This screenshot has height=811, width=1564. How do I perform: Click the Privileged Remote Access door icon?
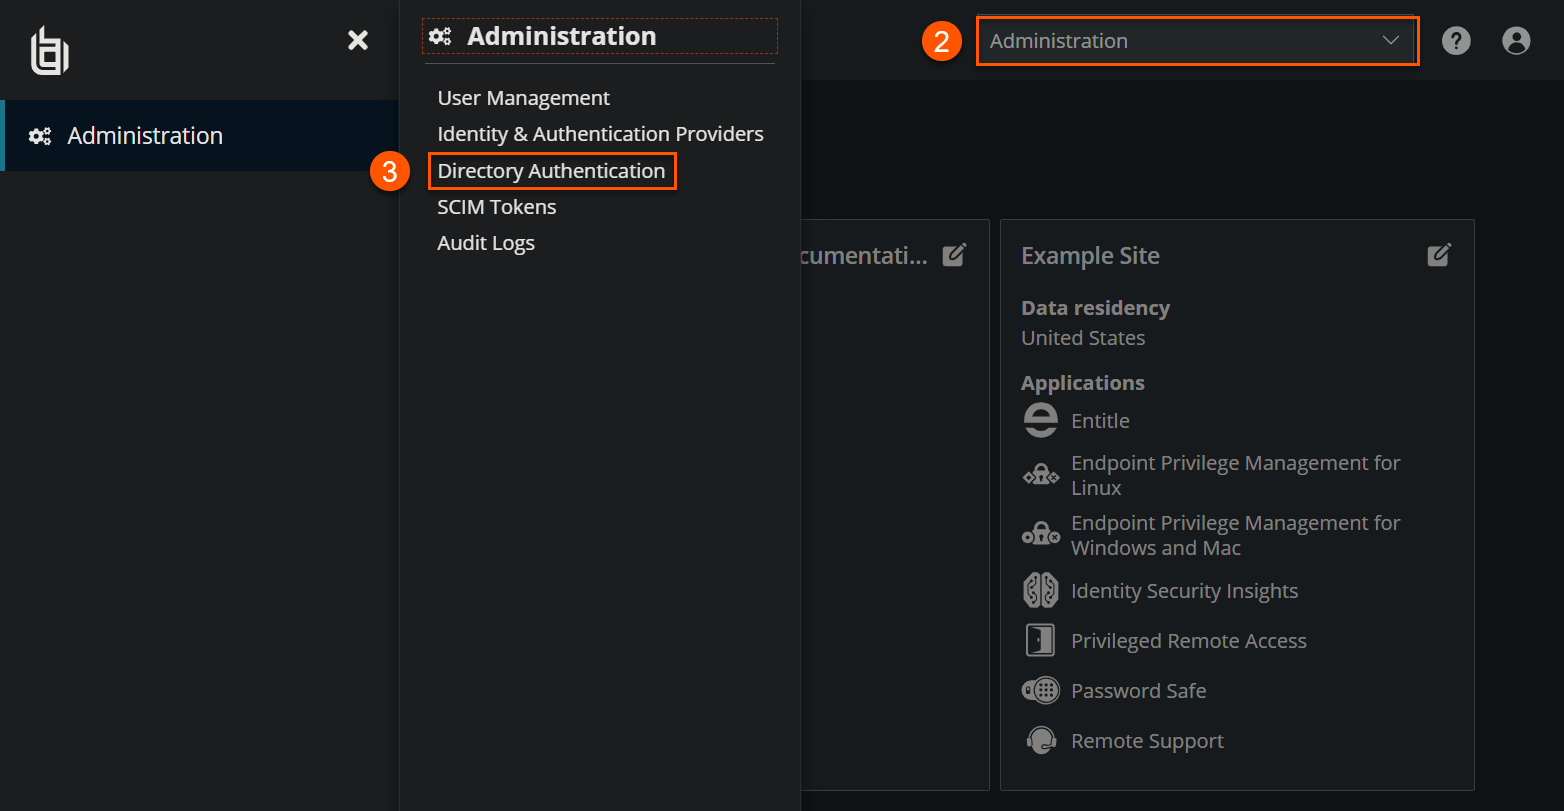tap(1041, 640)
